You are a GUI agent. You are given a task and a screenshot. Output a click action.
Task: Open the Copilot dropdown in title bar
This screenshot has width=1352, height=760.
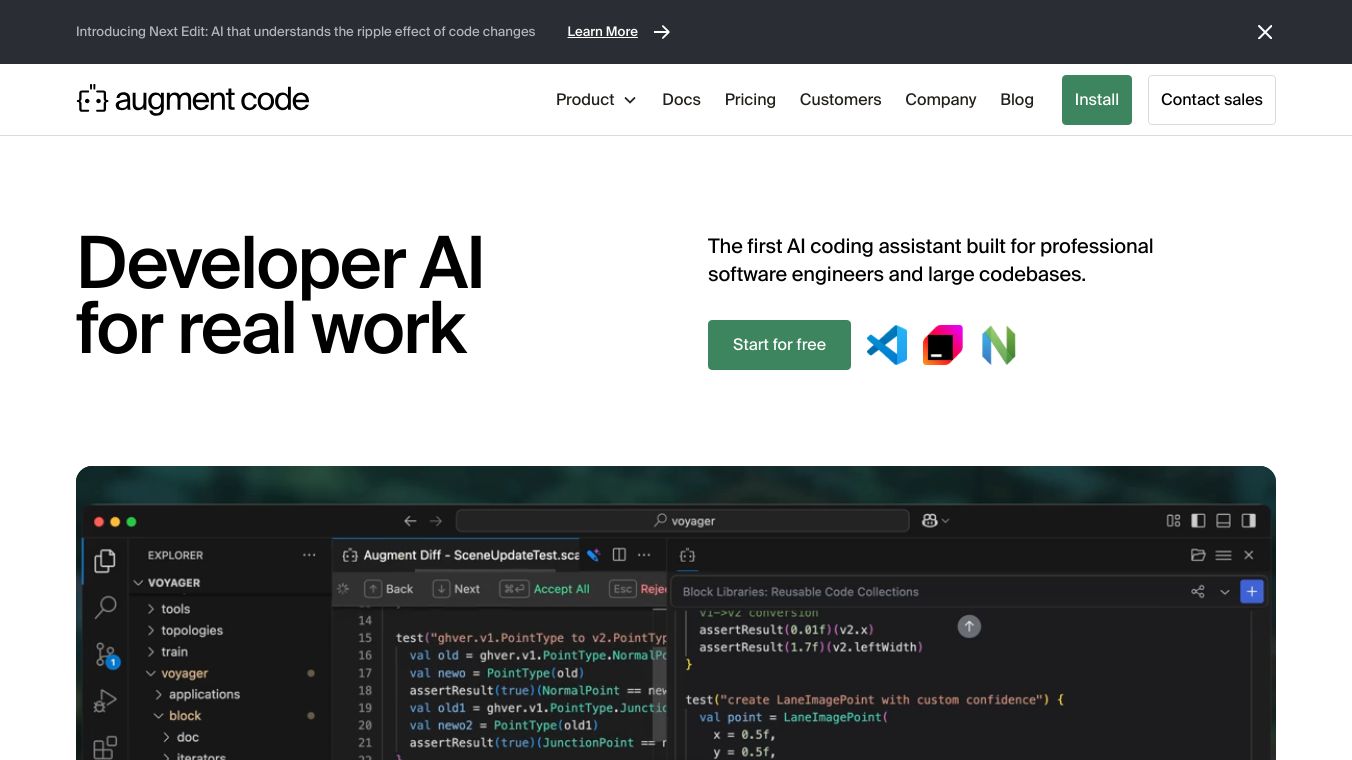(x=936, y=521)
